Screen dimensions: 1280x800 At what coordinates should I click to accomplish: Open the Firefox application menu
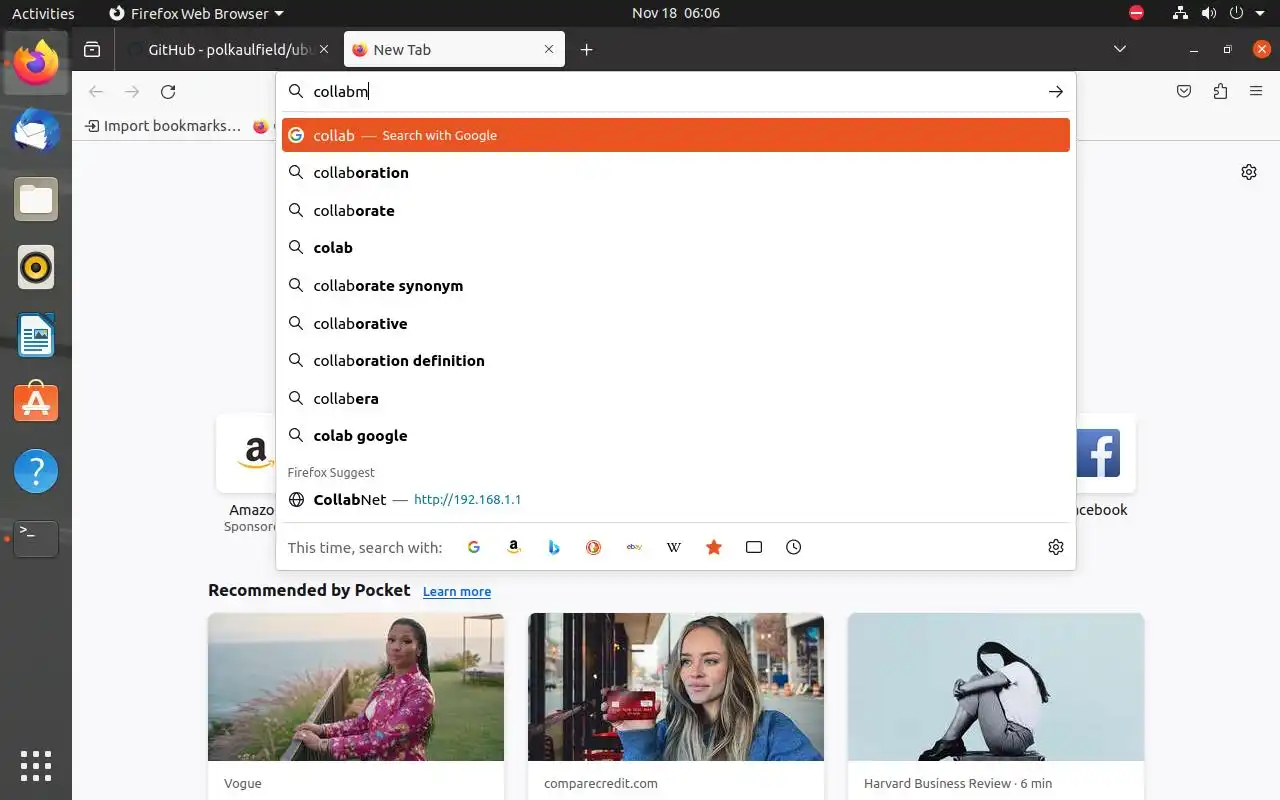1256,92
